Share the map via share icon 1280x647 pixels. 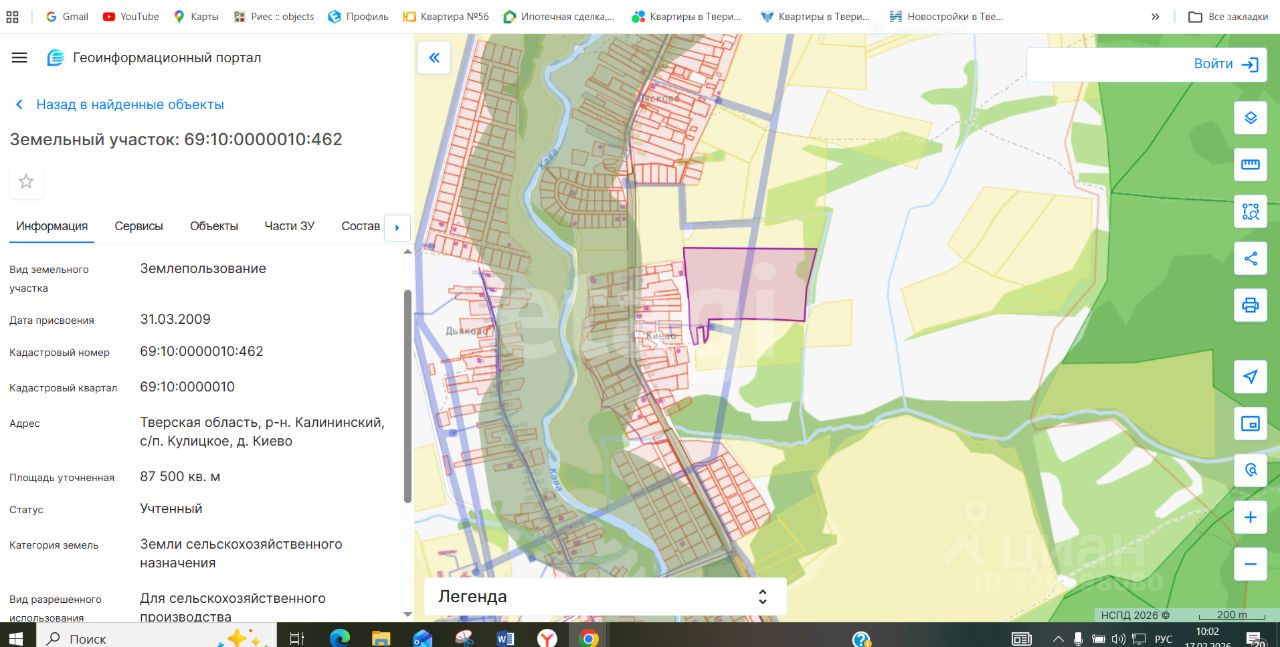pyautogui.click(x=1250, y=258)
